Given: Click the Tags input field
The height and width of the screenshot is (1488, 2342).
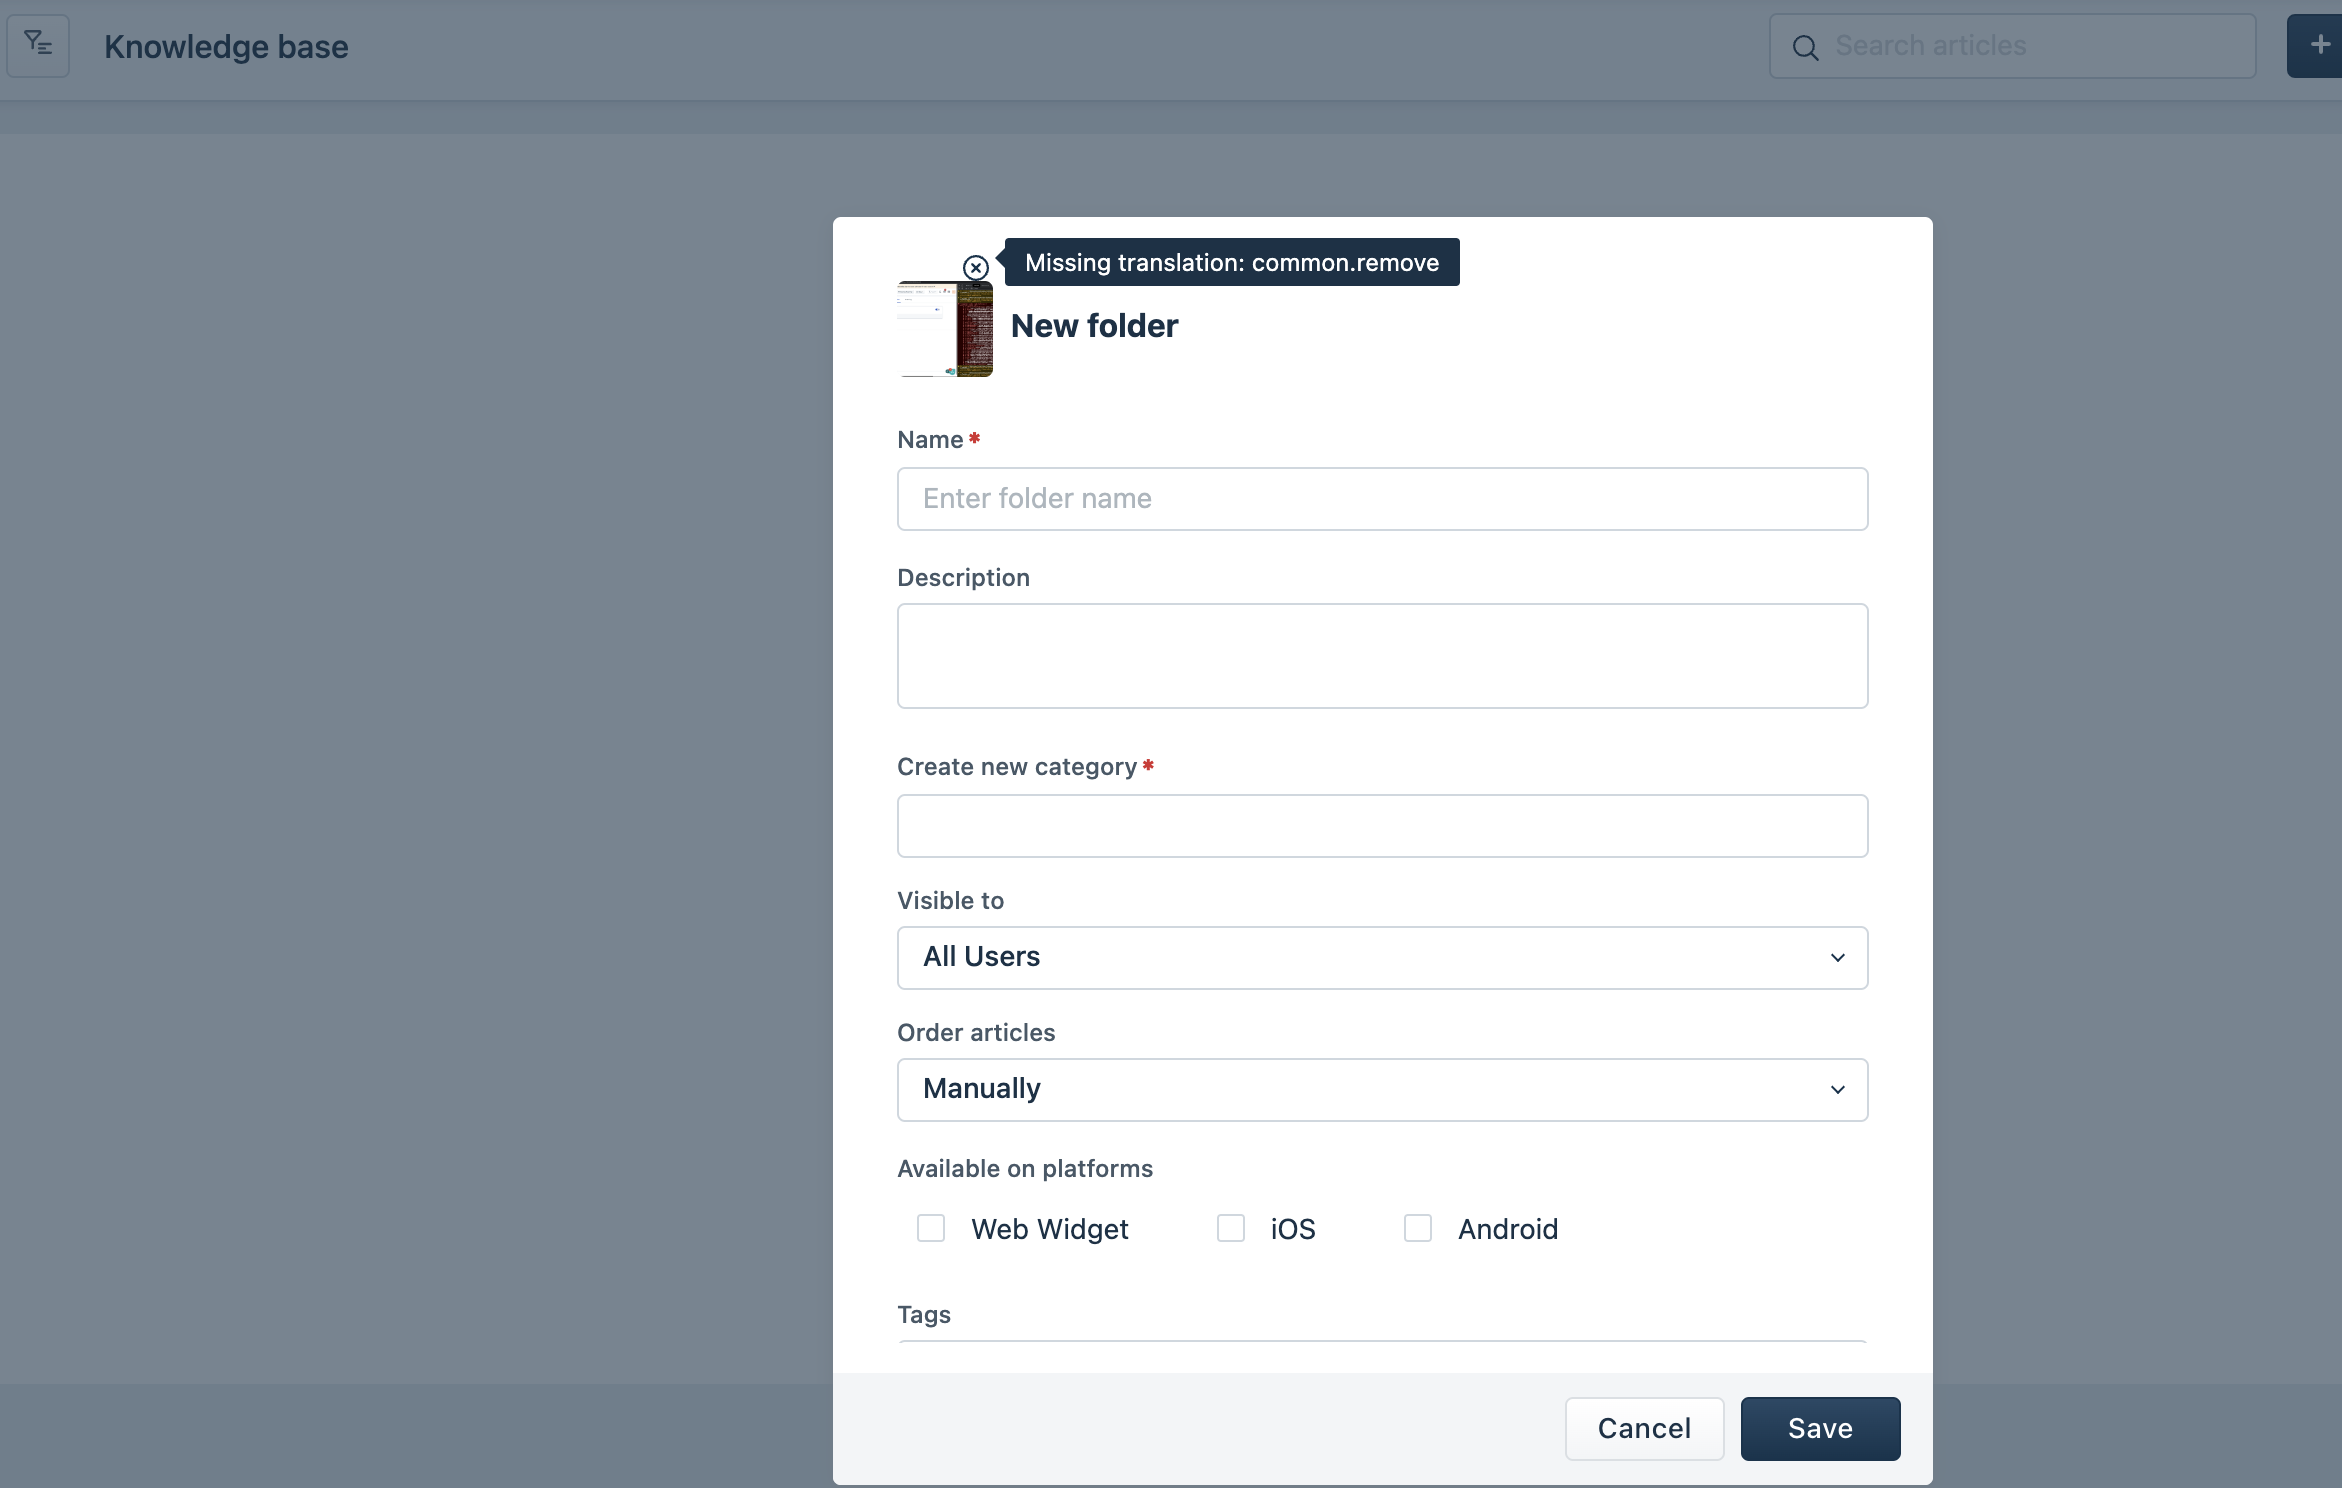Looking at the screenshot, I should (x=1381, y=1341).
